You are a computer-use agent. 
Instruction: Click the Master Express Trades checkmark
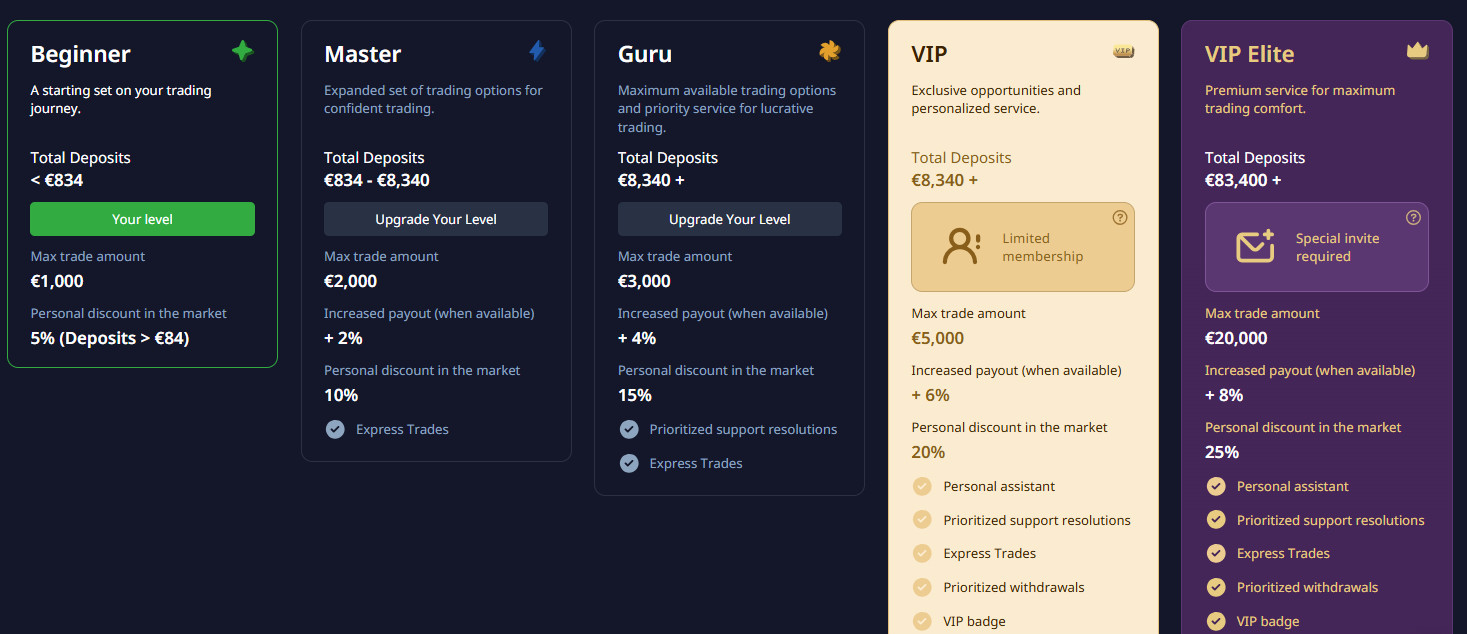tap(335, 429)
